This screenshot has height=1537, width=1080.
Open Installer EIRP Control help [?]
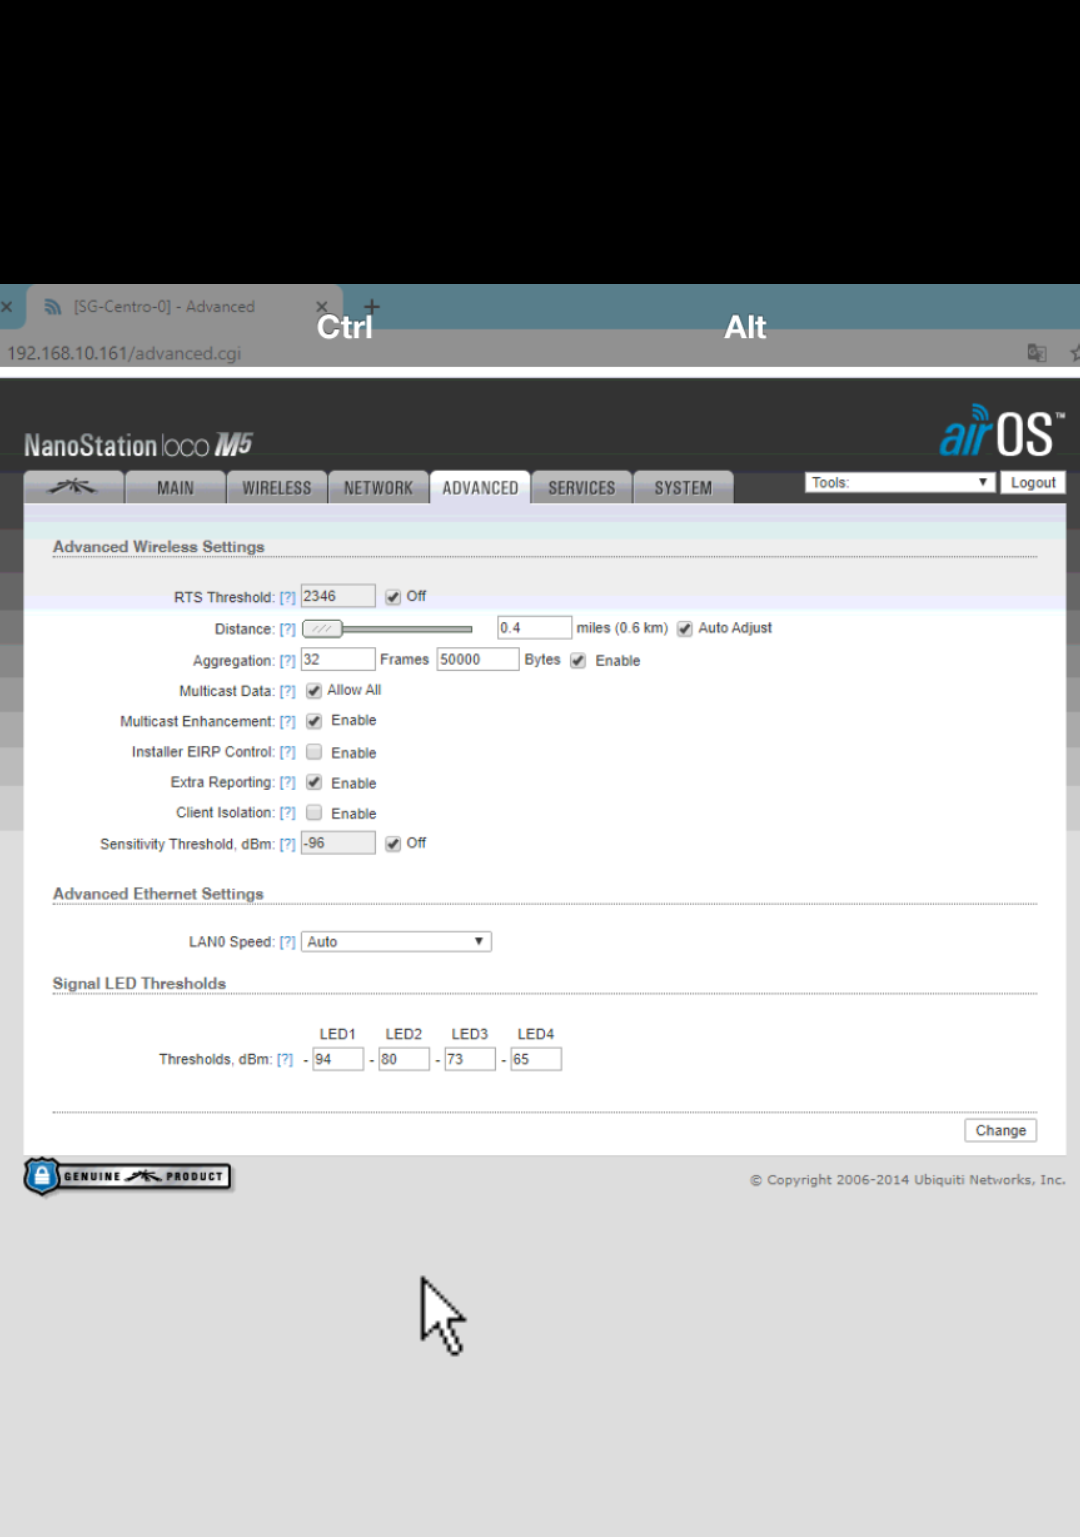(x=287, y=752)
